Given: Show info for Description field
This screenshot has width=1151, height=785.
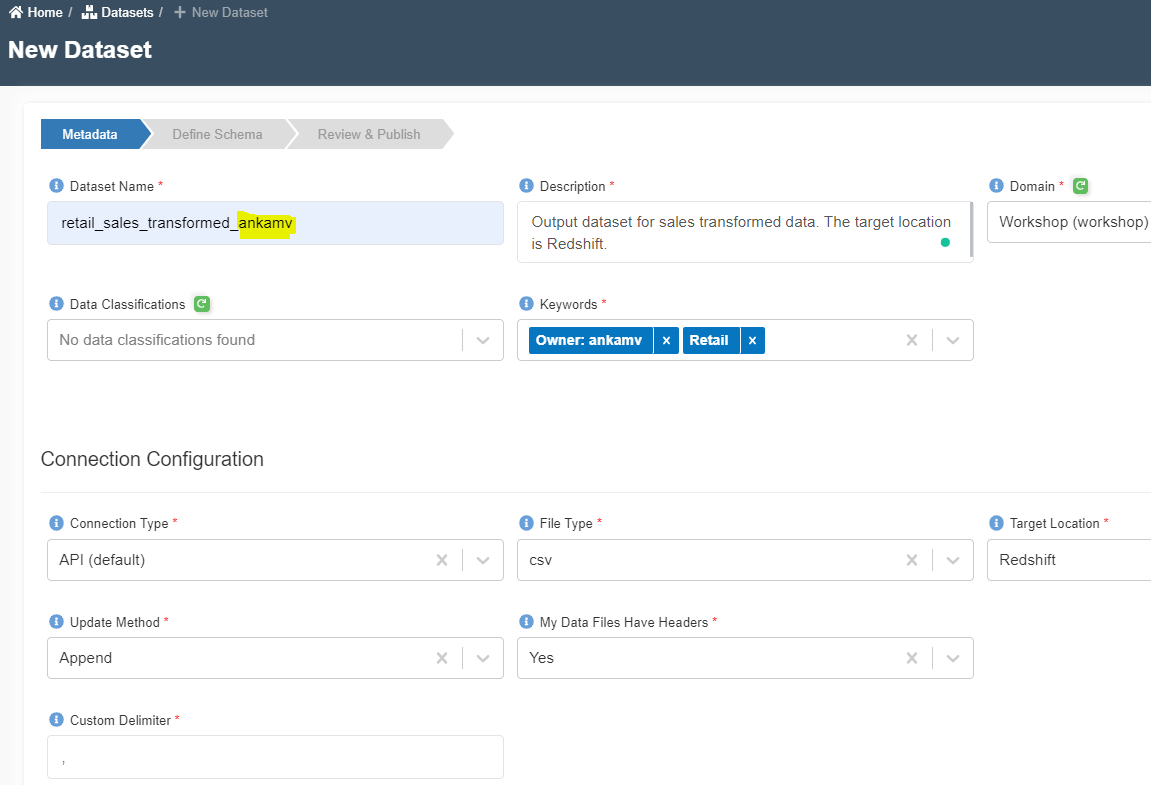Looking at the screenshot, I should click(x=526, y=186).
